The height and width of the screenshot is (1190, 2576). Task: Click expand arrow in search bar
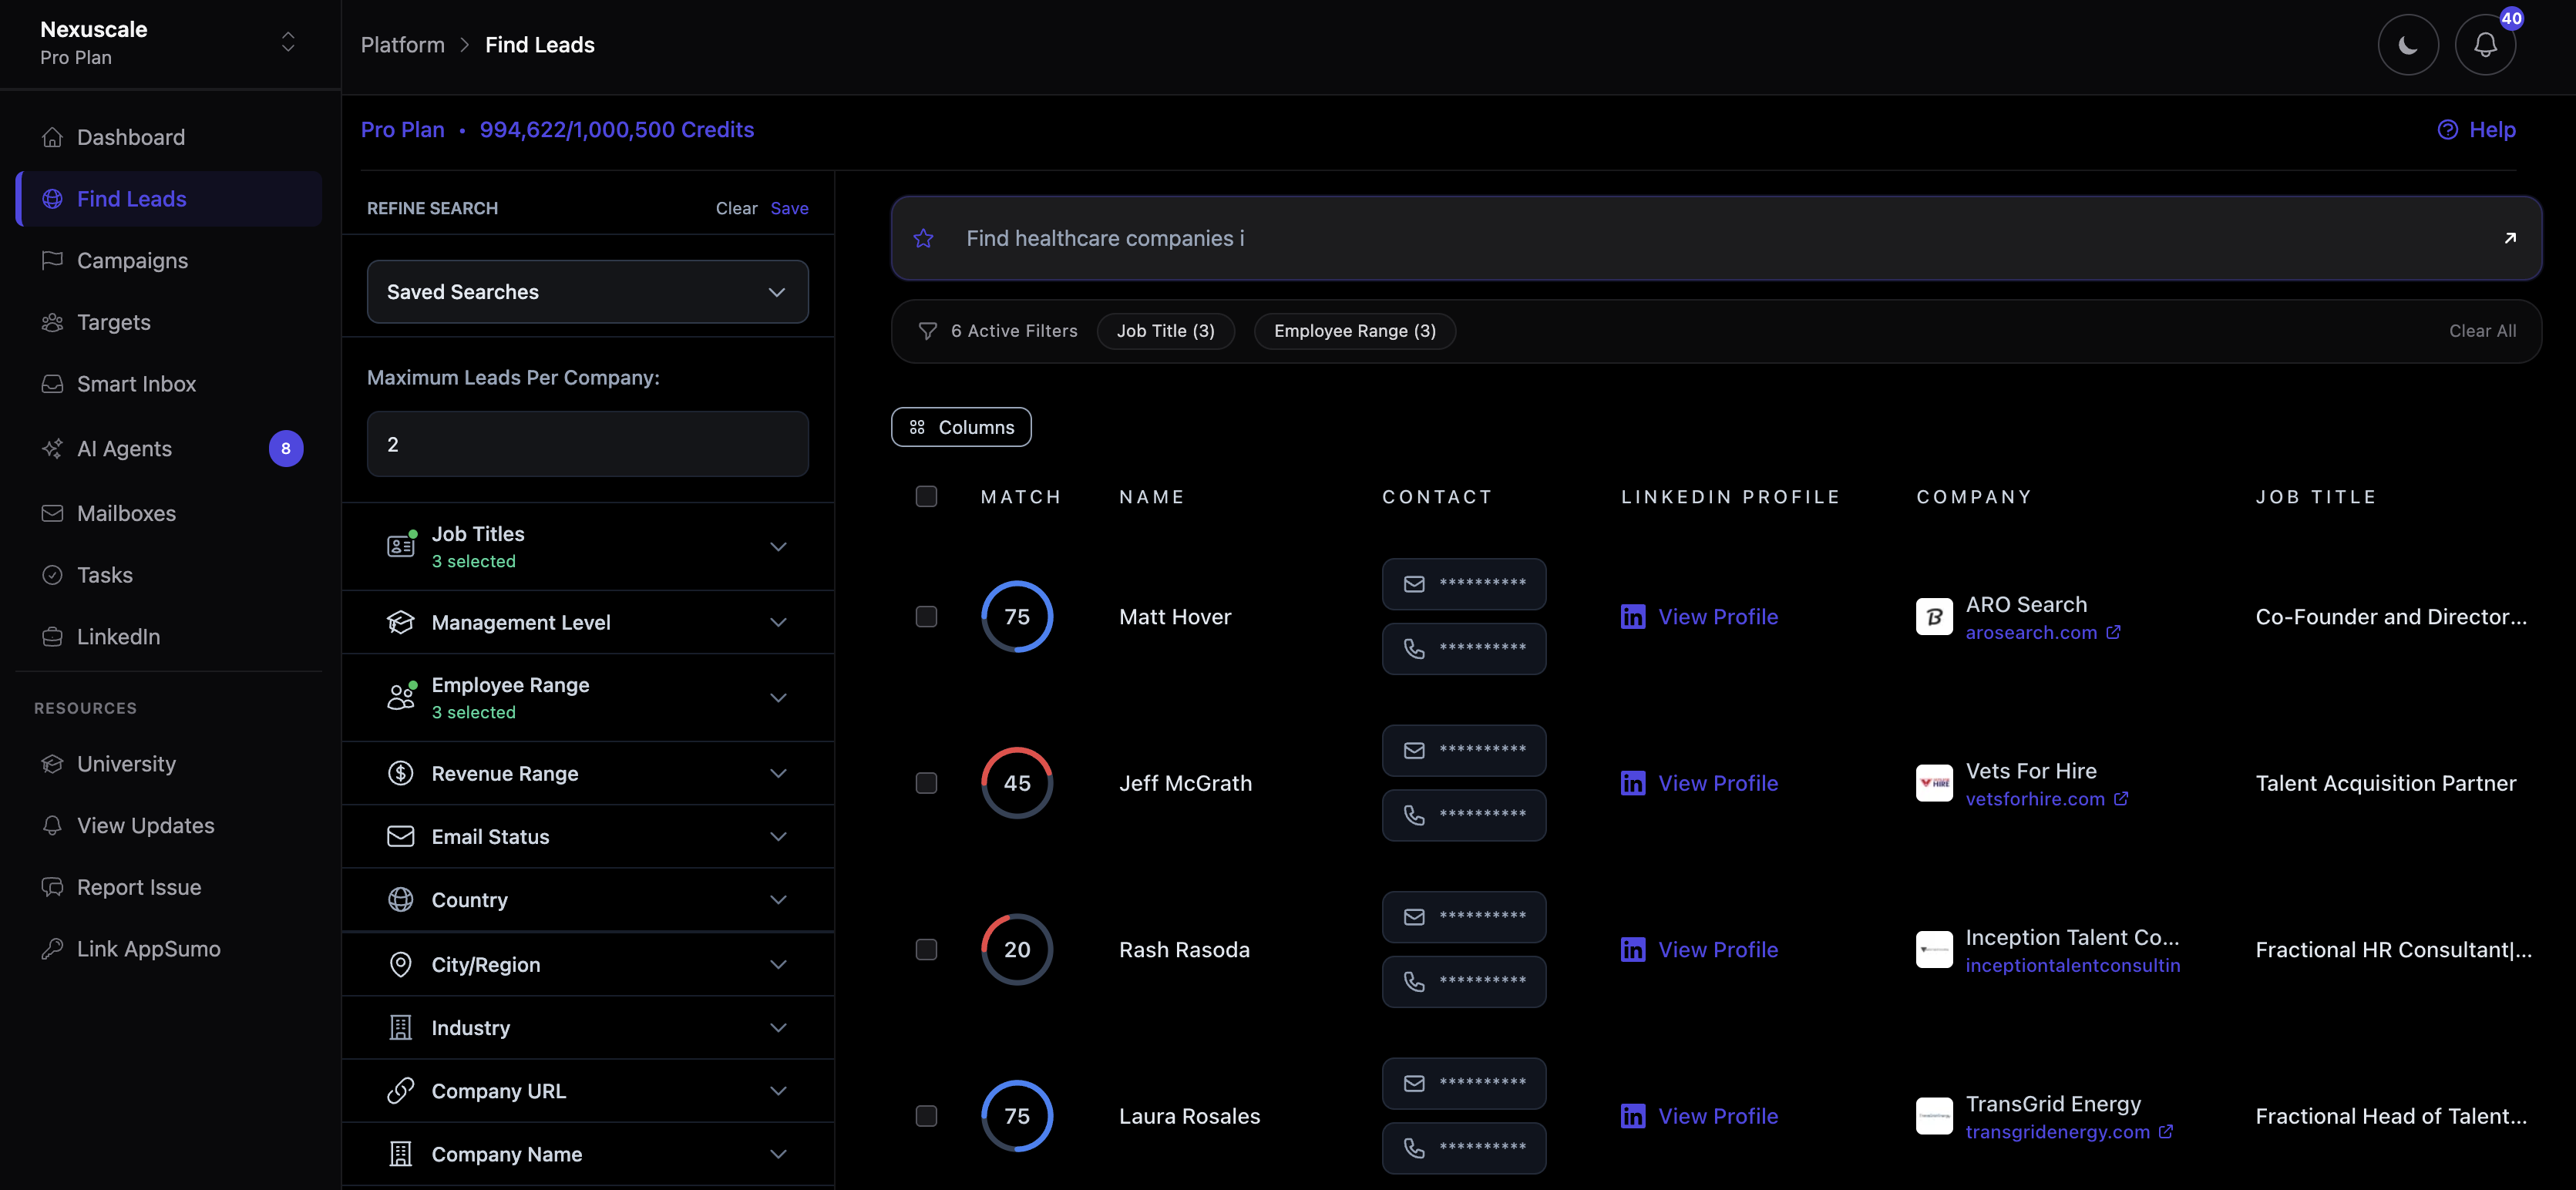pos(2509,238)
